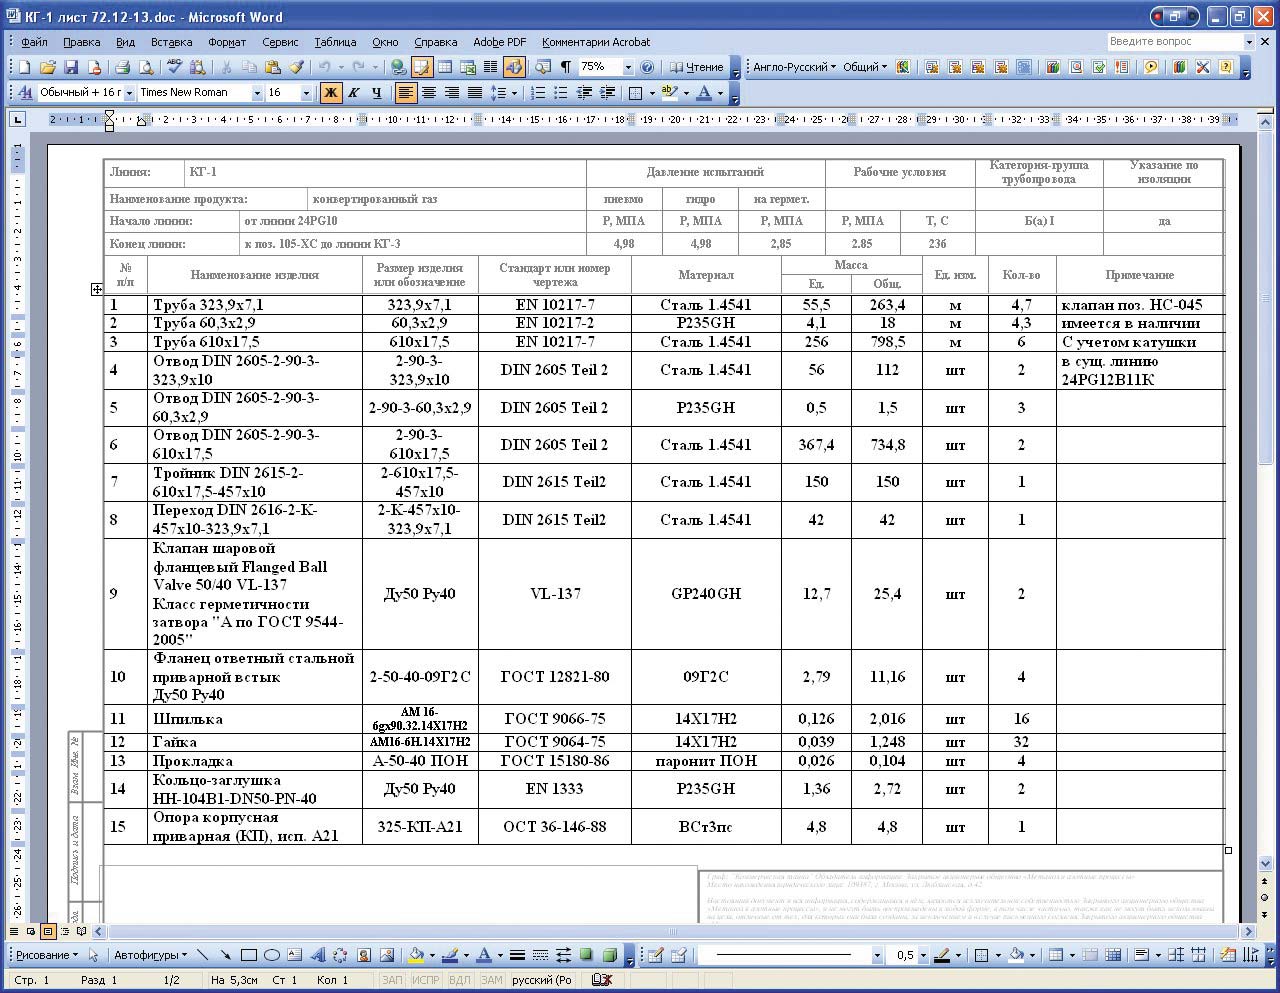The width and height of the screenshot is (1280, 993).
Task: Expand the Англо-Русский translation direction dropdown
Action: pos(795,67)
